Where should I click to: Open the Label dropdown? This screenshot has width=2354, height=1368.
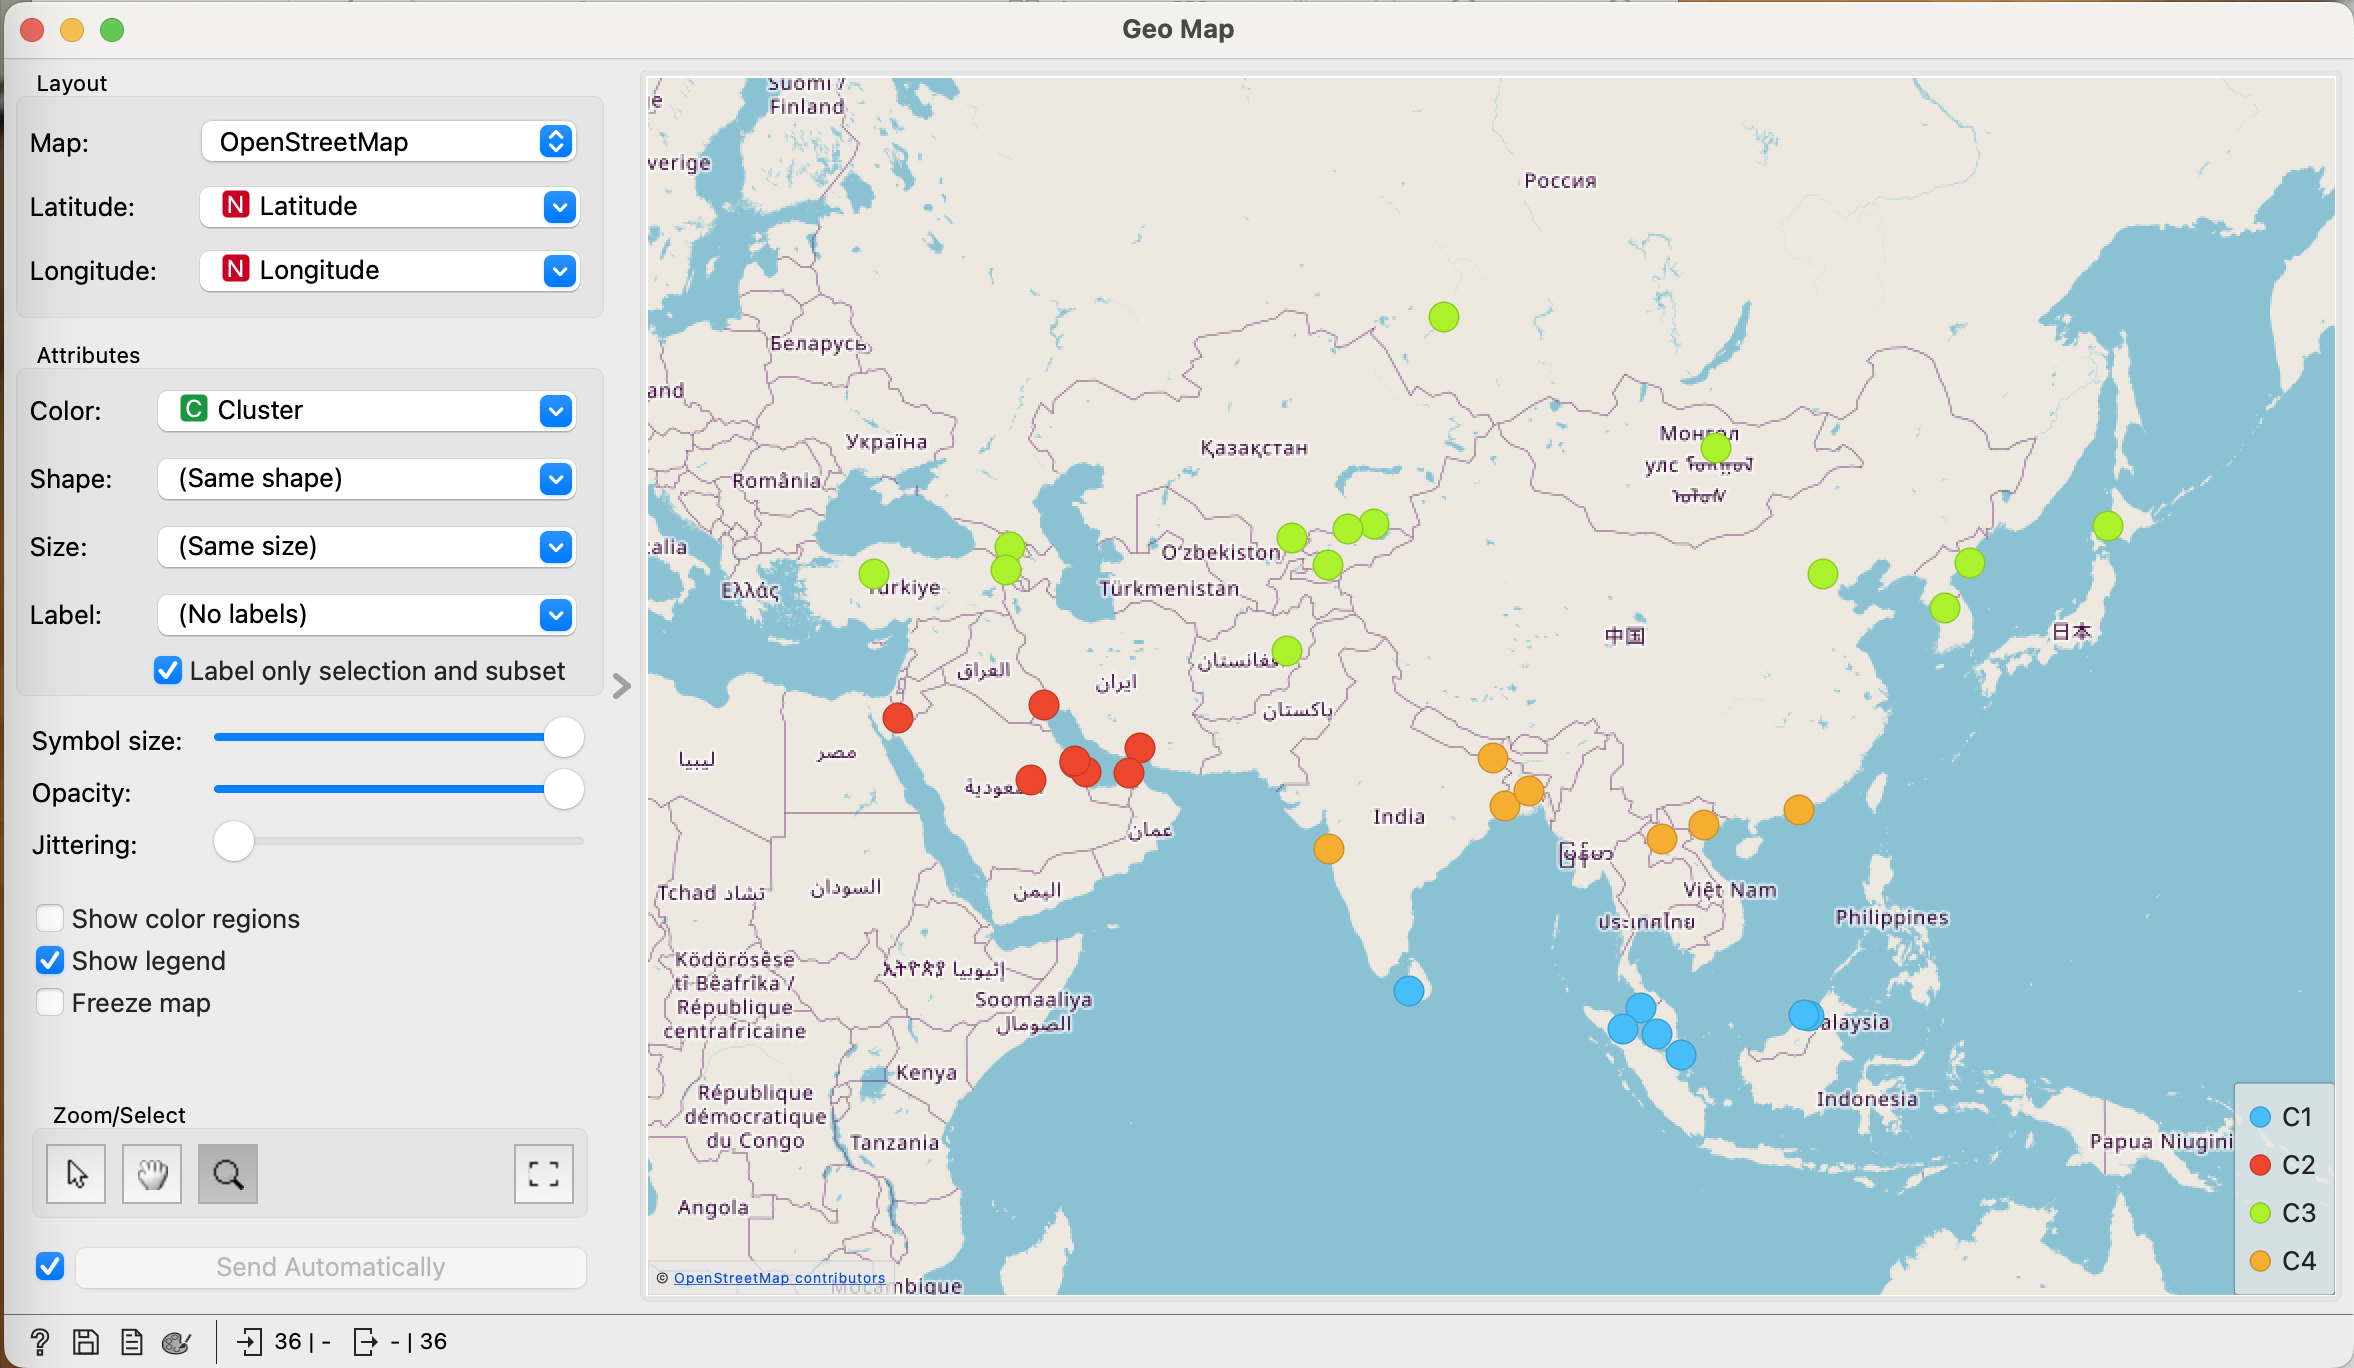[x=366, y=614]
